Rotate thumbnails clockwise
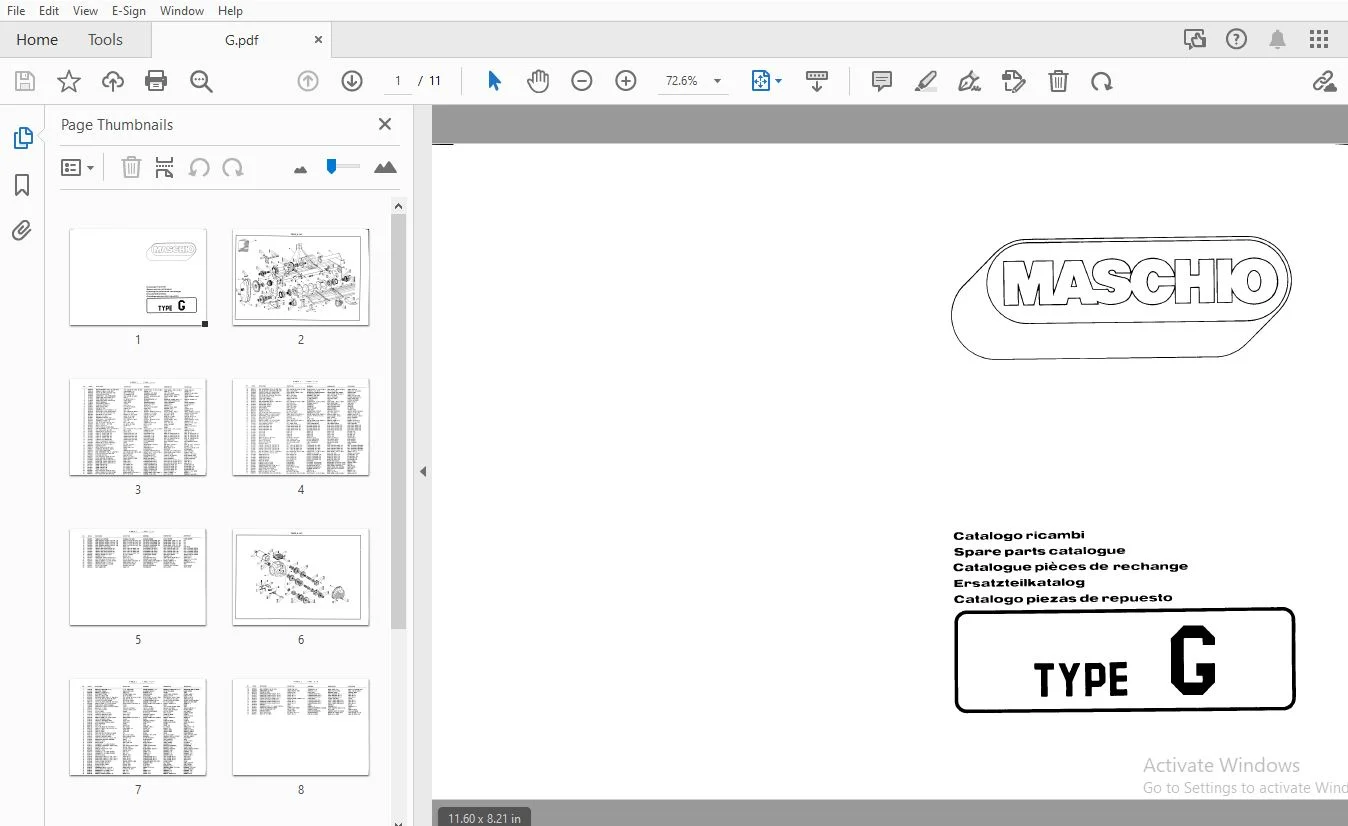Screen dimensions: 1348x826 point(233,167)
